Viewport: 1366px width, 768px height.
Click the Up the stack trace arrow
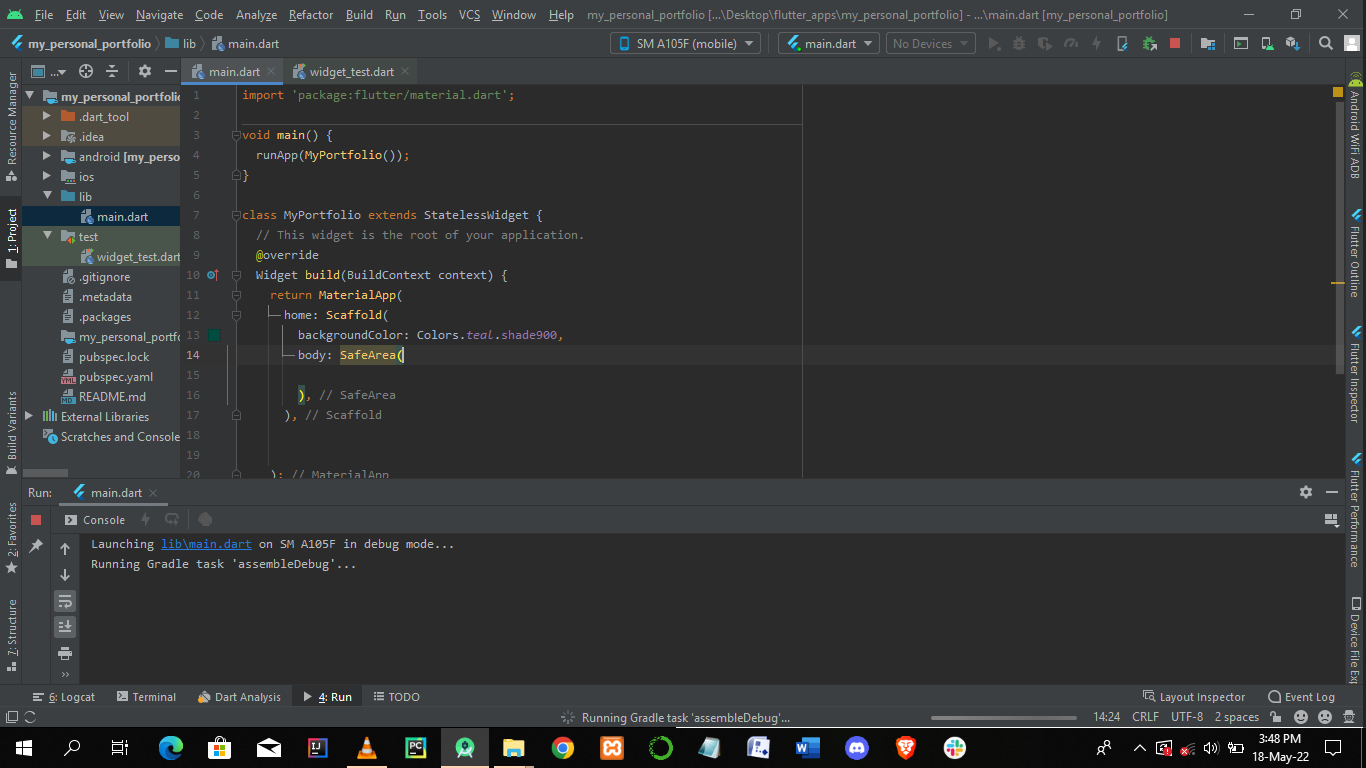[65, 549]
